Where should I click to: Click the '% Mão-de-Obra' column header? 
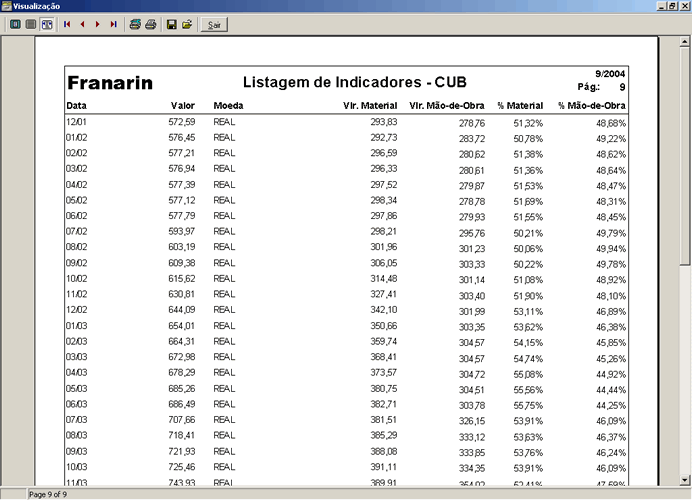coord(591,105)
